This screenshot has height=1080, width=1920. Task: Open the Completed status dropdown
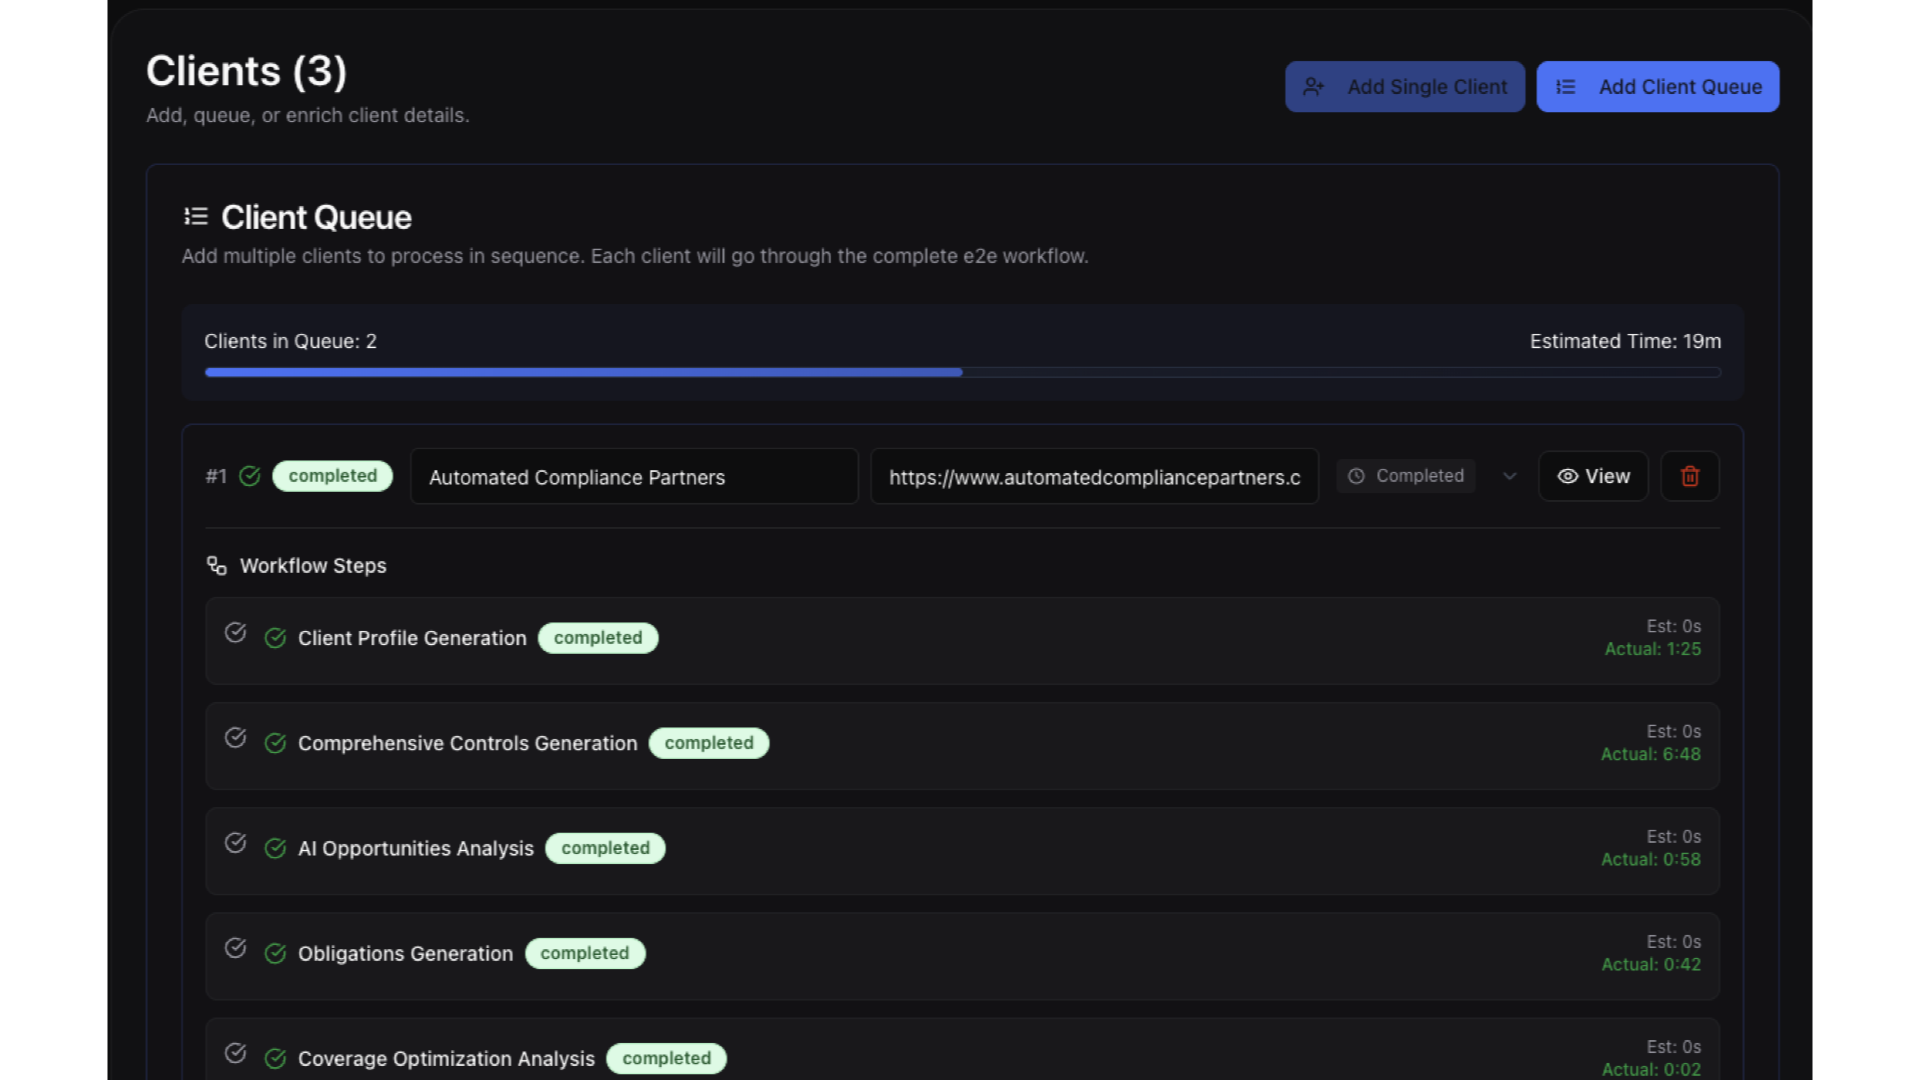1406,476
